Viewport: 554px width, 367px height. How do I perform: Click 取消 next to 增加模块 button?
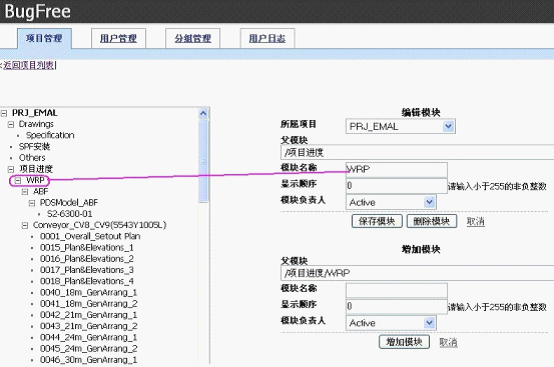tap(448, 342)
